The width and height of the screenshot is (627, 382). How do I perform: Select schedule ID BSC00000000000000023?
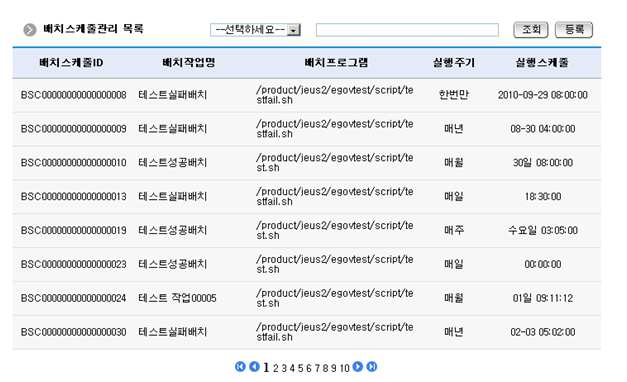tap(74, 264)
